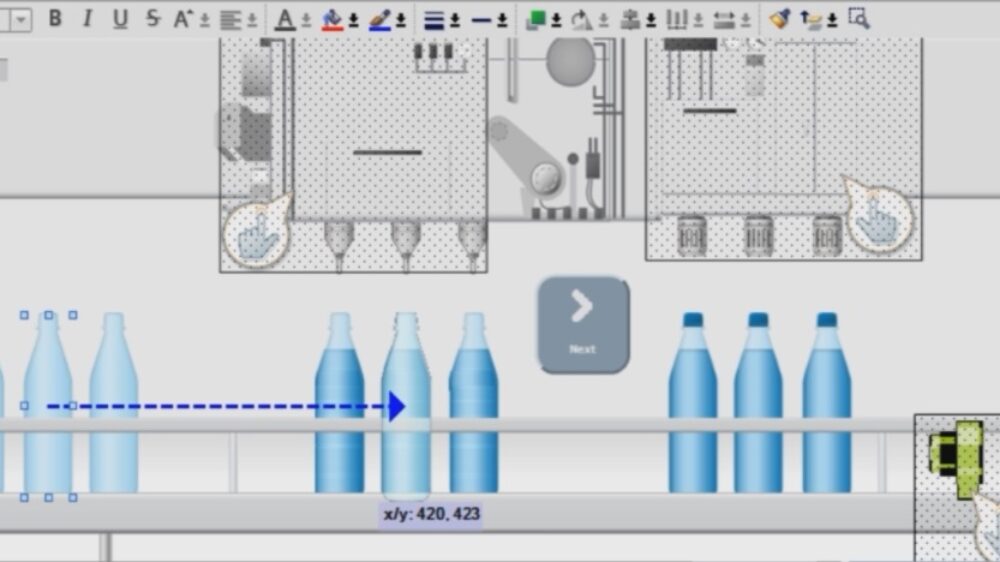Click the line style icon

(481, 20)
